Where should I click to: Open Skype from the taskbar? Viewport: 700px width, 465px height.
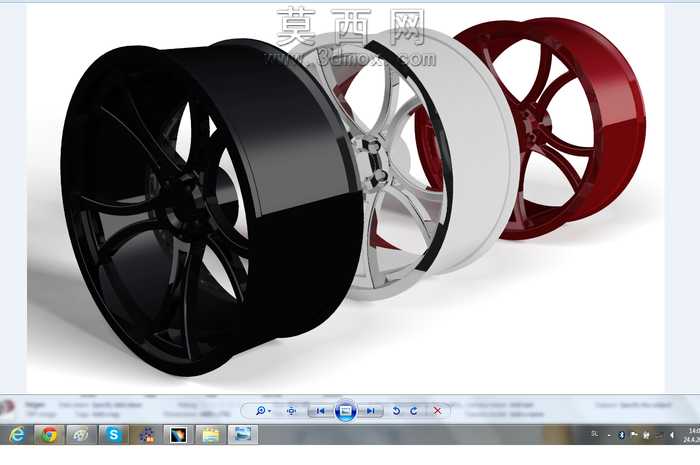113,434
